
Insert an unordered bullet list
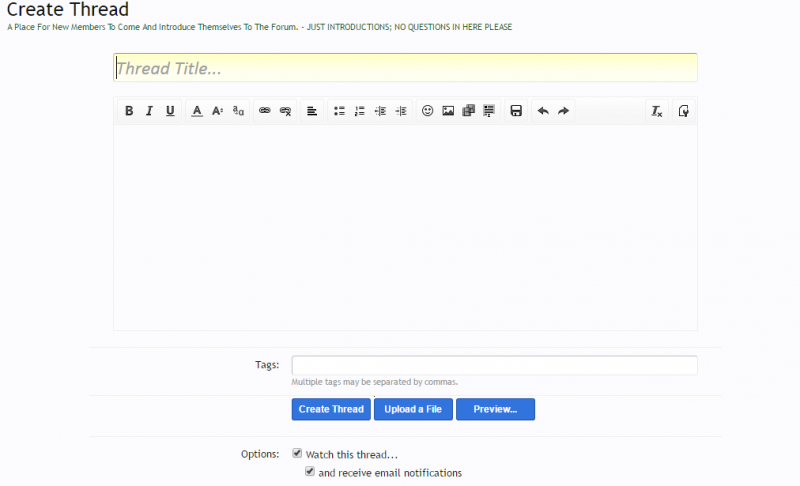pyautogui.click(x=339, y=111)
